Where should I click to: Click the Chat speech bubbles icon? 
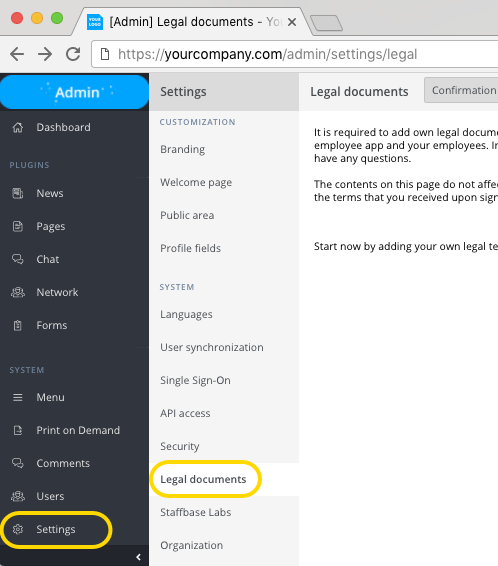[18, 259]
